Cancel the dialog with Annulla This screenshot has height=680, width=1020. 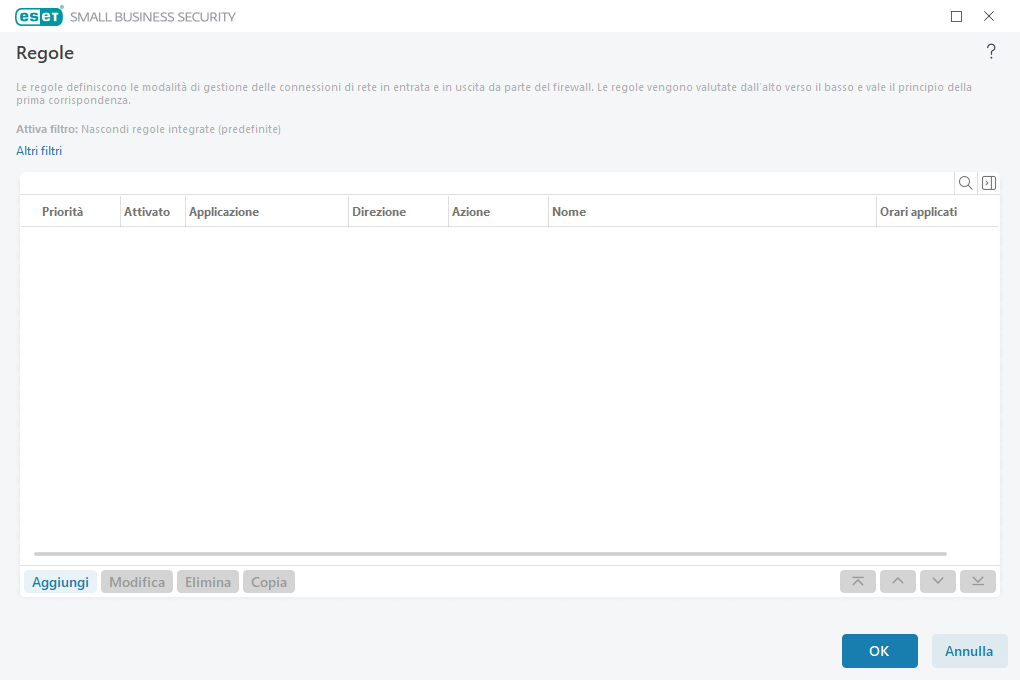[969, 650]
